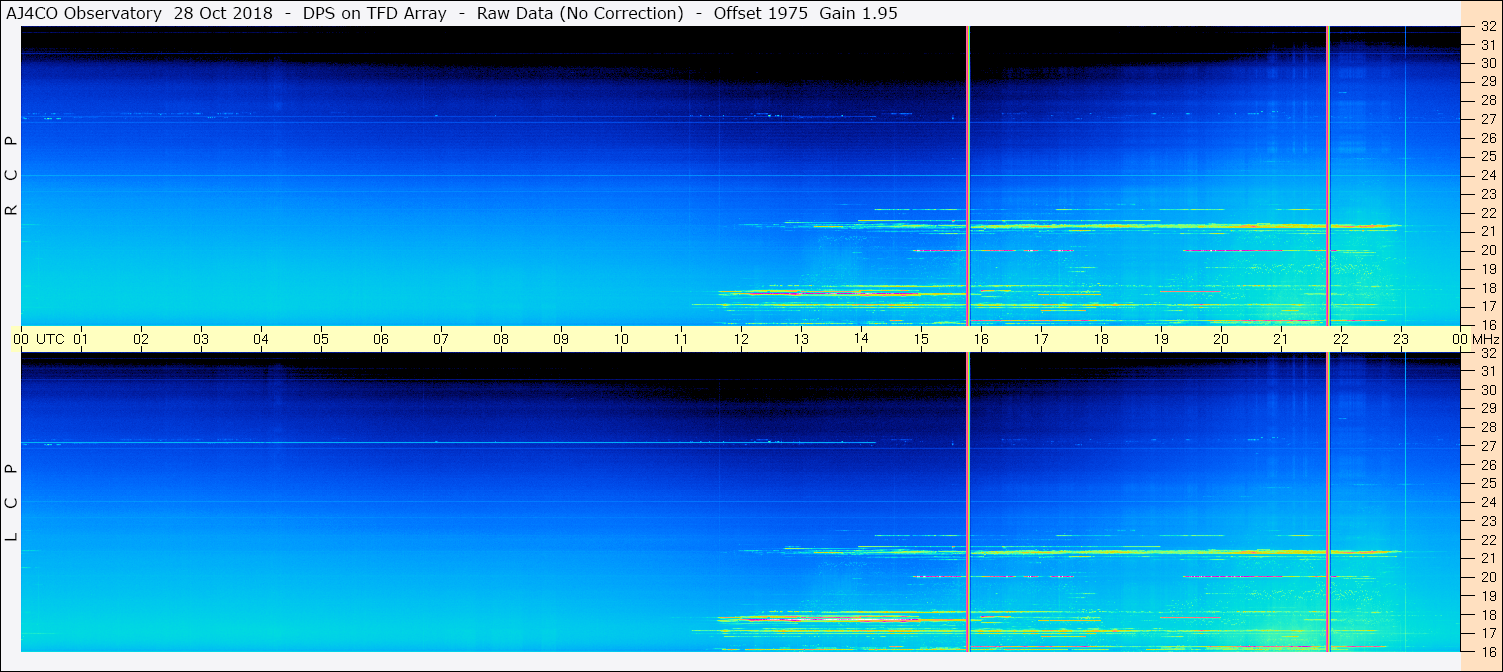
Task: Click the "AJ4CO Observatory" title text
Action: tap(85, 13)
